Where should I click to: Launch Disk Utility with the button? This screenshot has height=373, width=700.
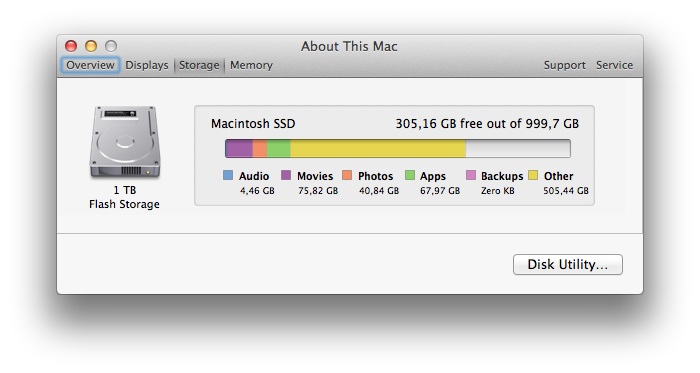(x=567, y=265)
